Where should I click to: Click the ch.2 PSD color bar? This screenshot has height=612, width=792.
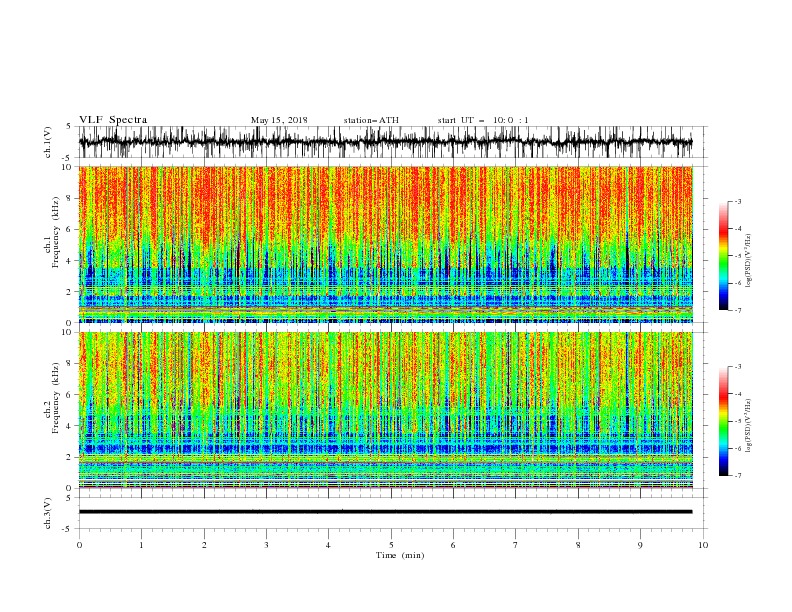tap(724, 421)
